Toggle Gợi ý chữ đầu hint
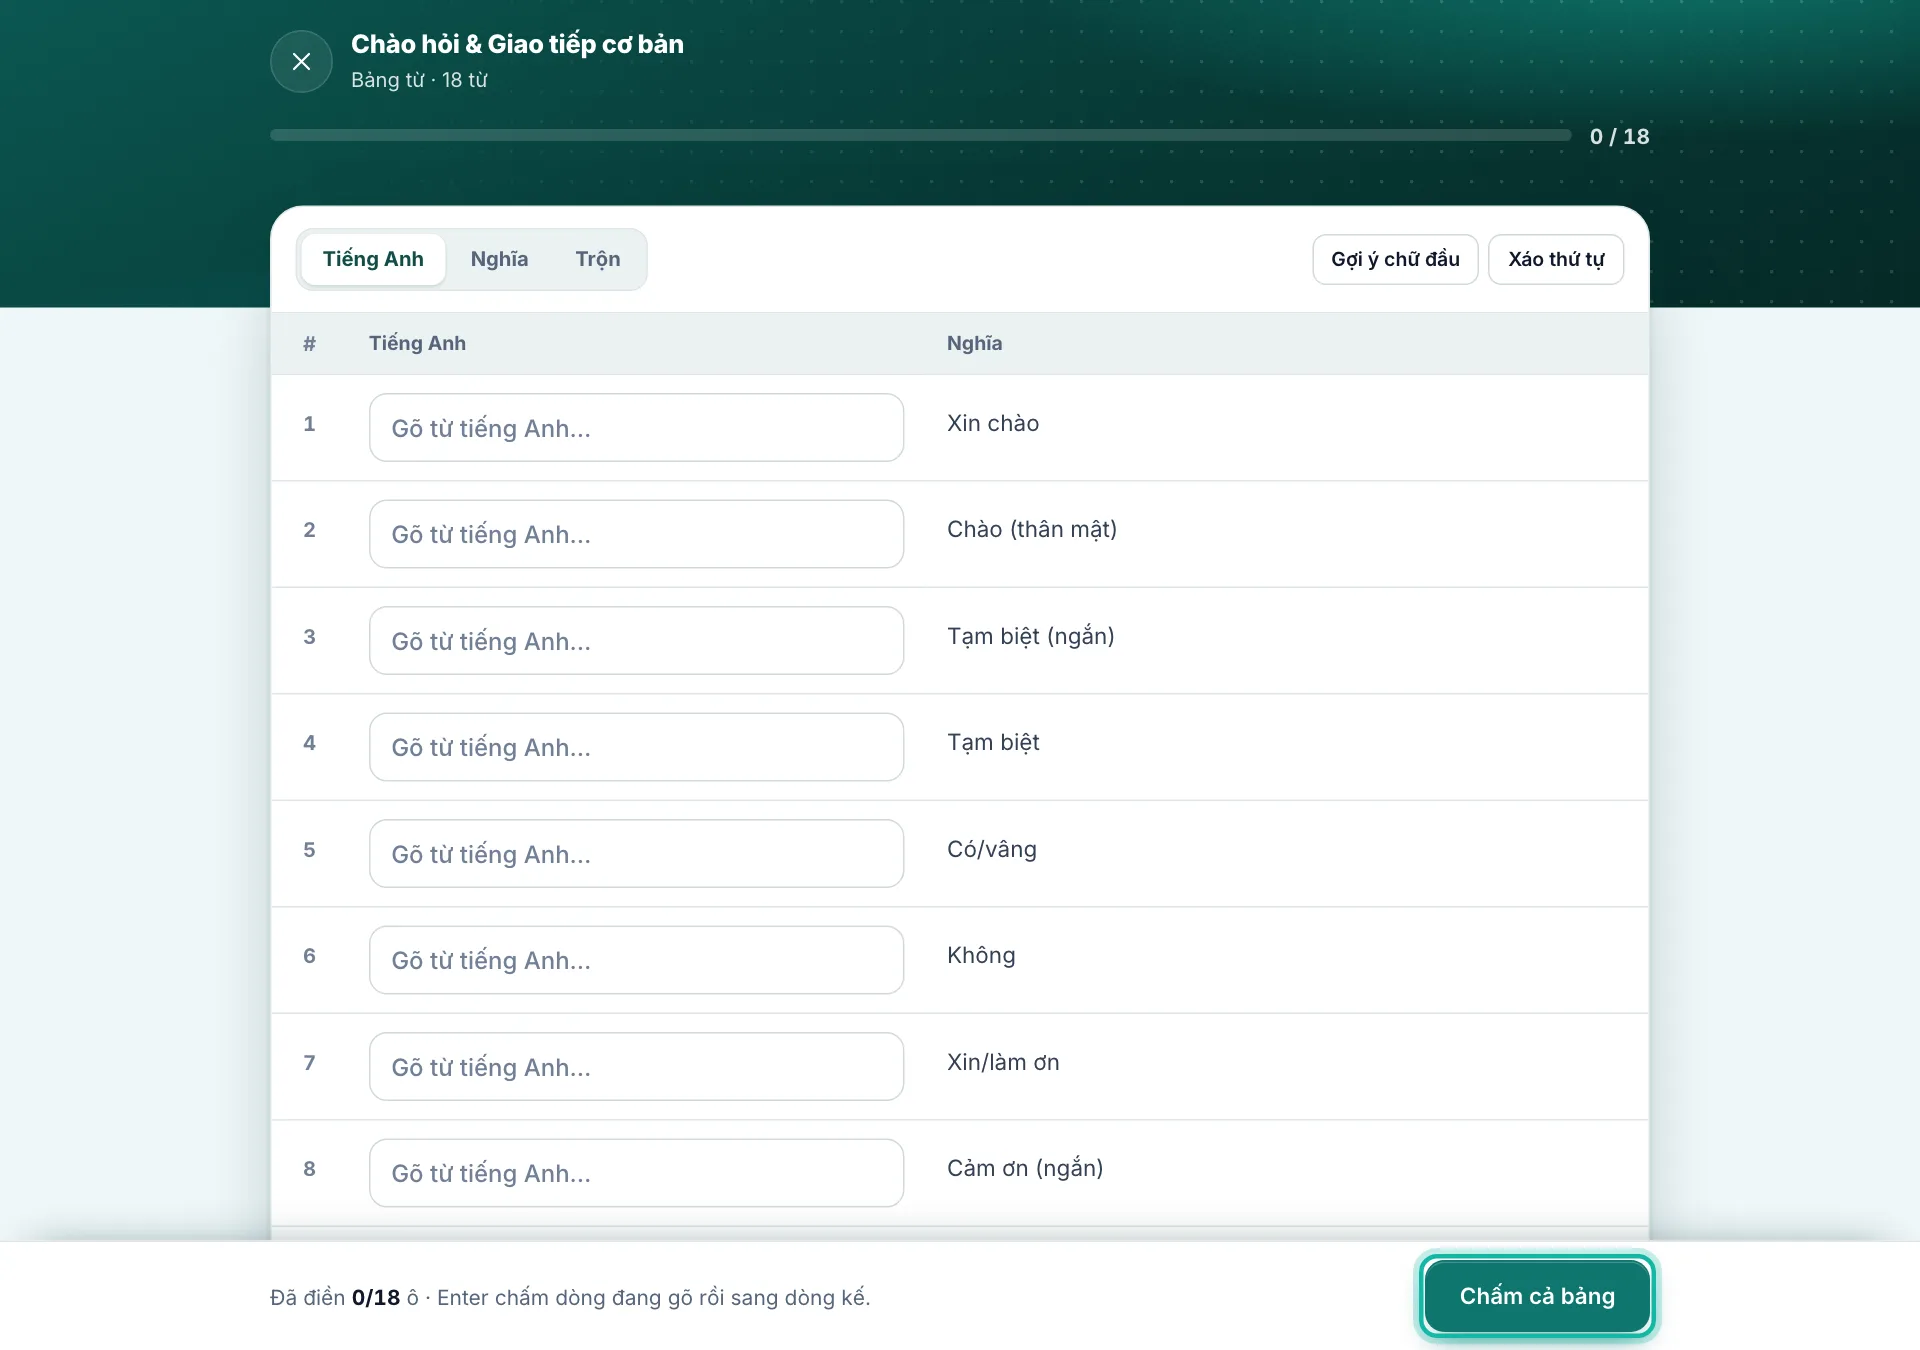Viewport: 1920px width, 1350px height. pos(1395,259)
